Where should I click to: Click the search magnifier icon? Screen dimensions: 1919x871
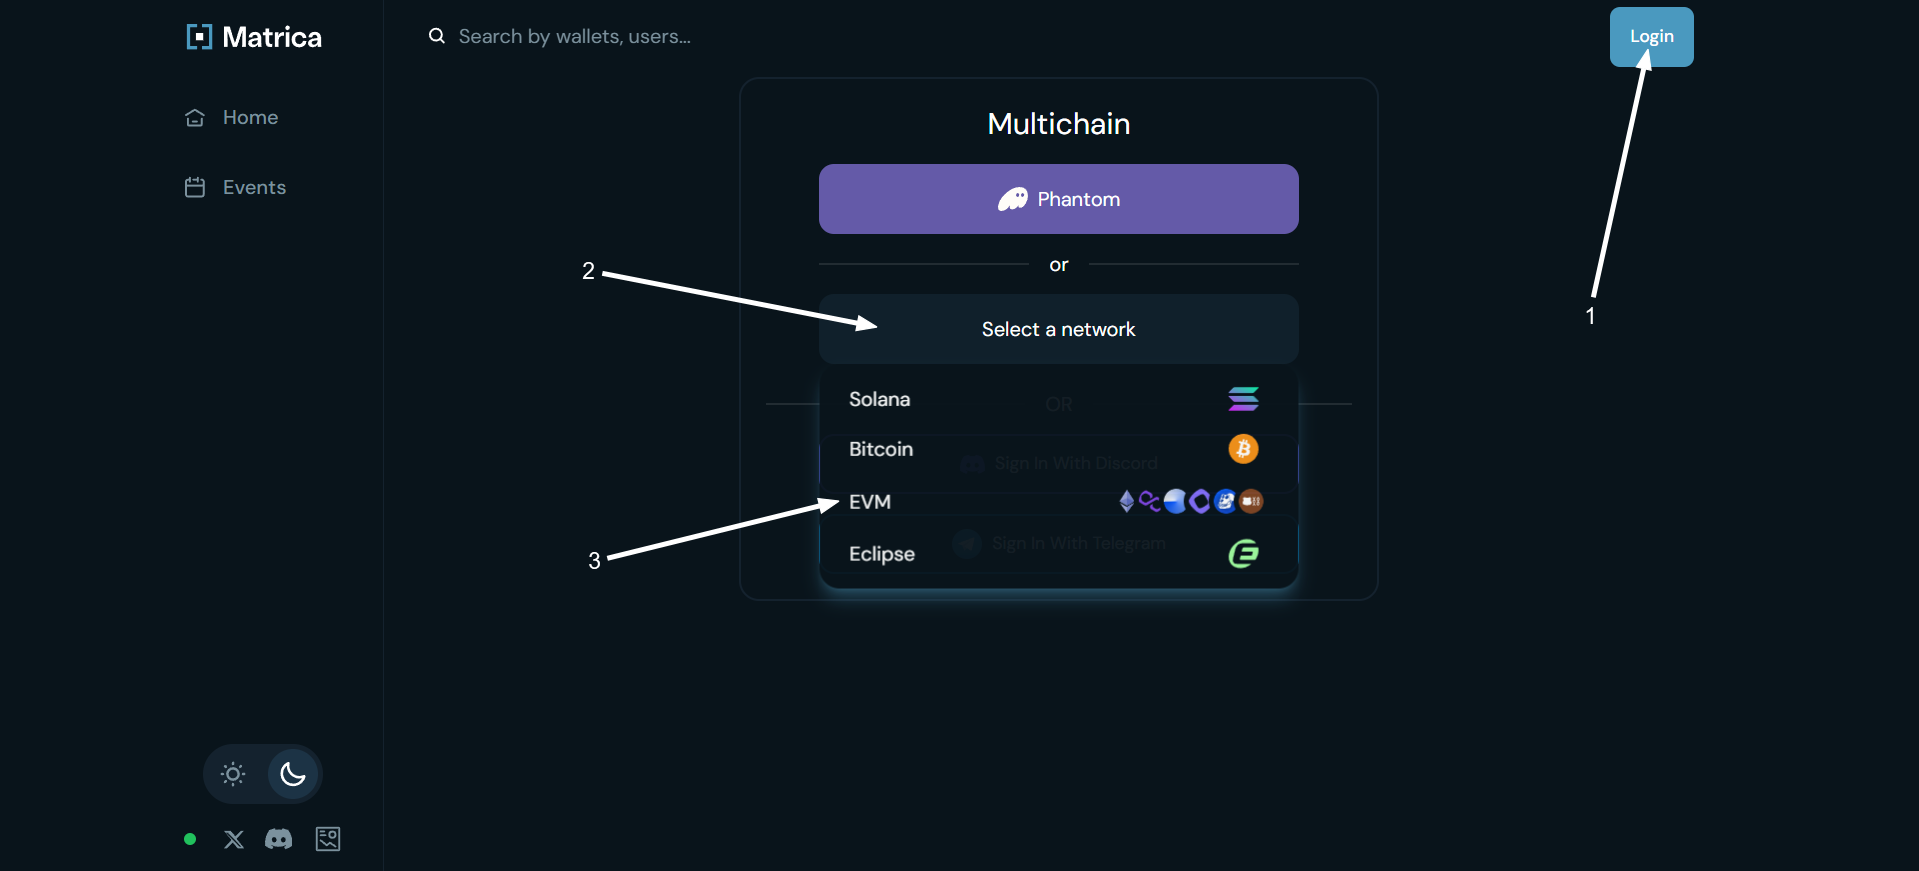point(437,36)
